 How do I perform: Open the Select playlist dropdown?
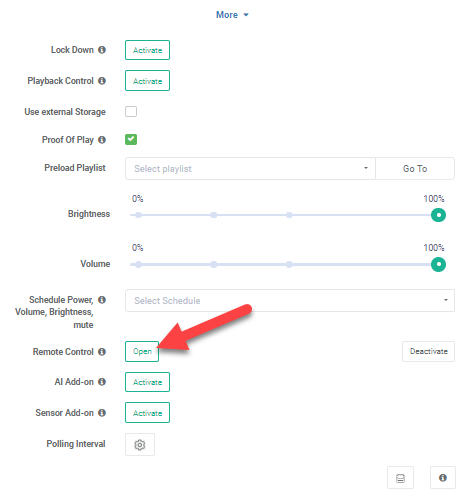[250, 169]
